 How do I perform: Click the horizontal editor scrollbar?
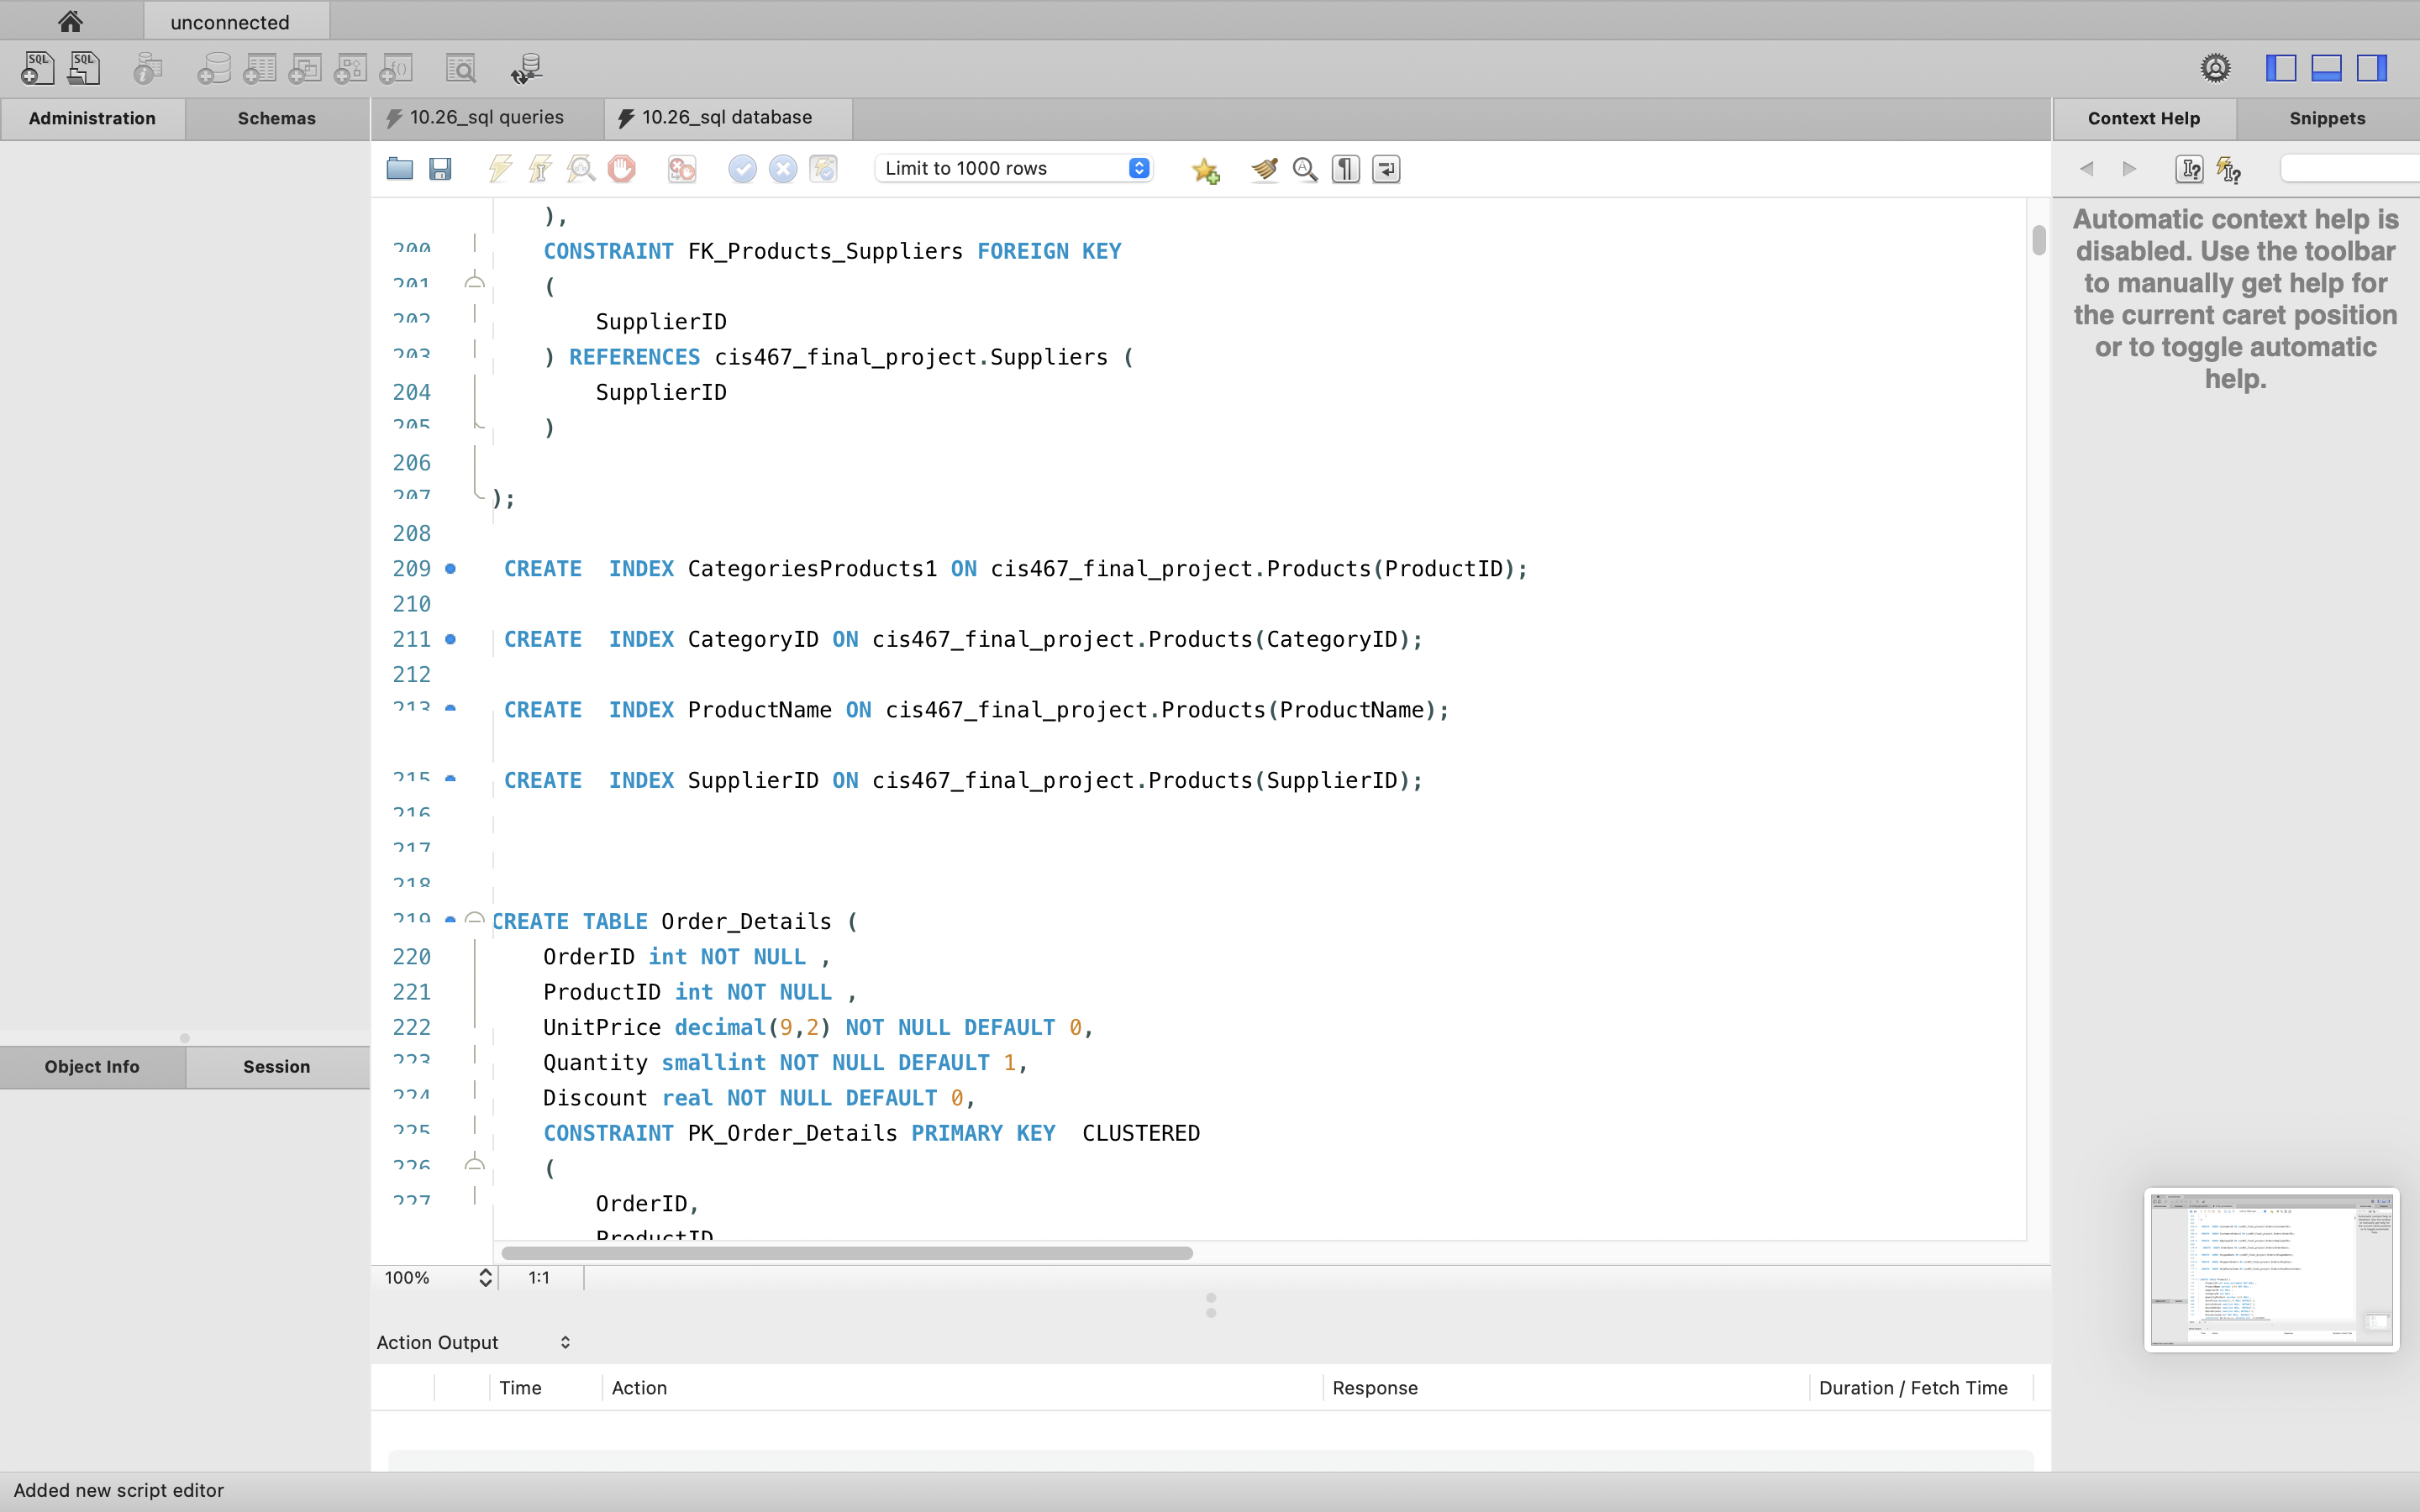click(x=846, y=1253)
